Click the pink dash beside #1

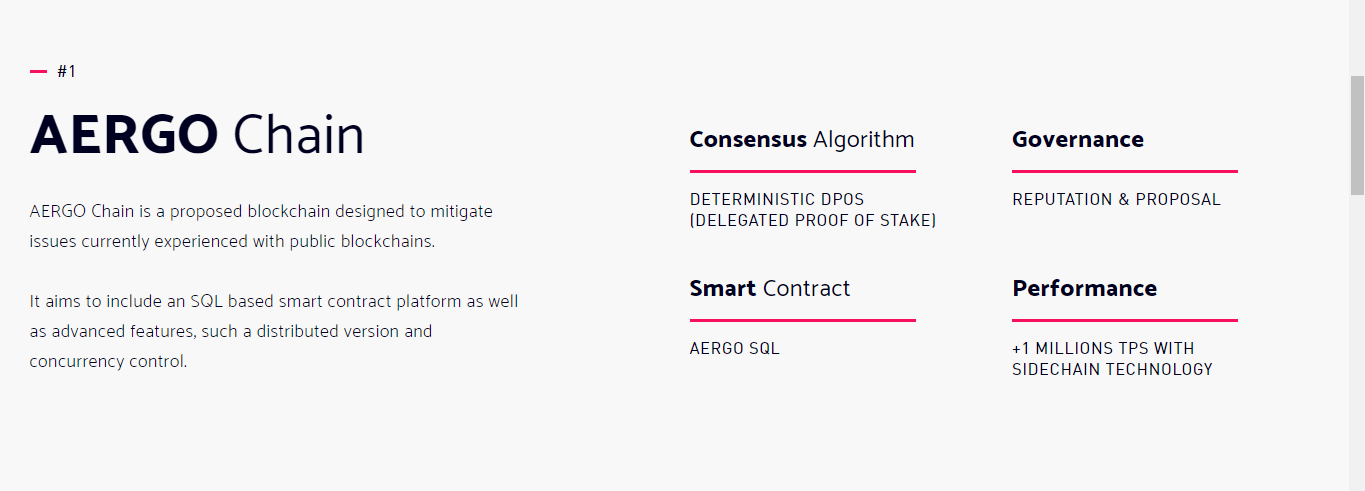39,71
